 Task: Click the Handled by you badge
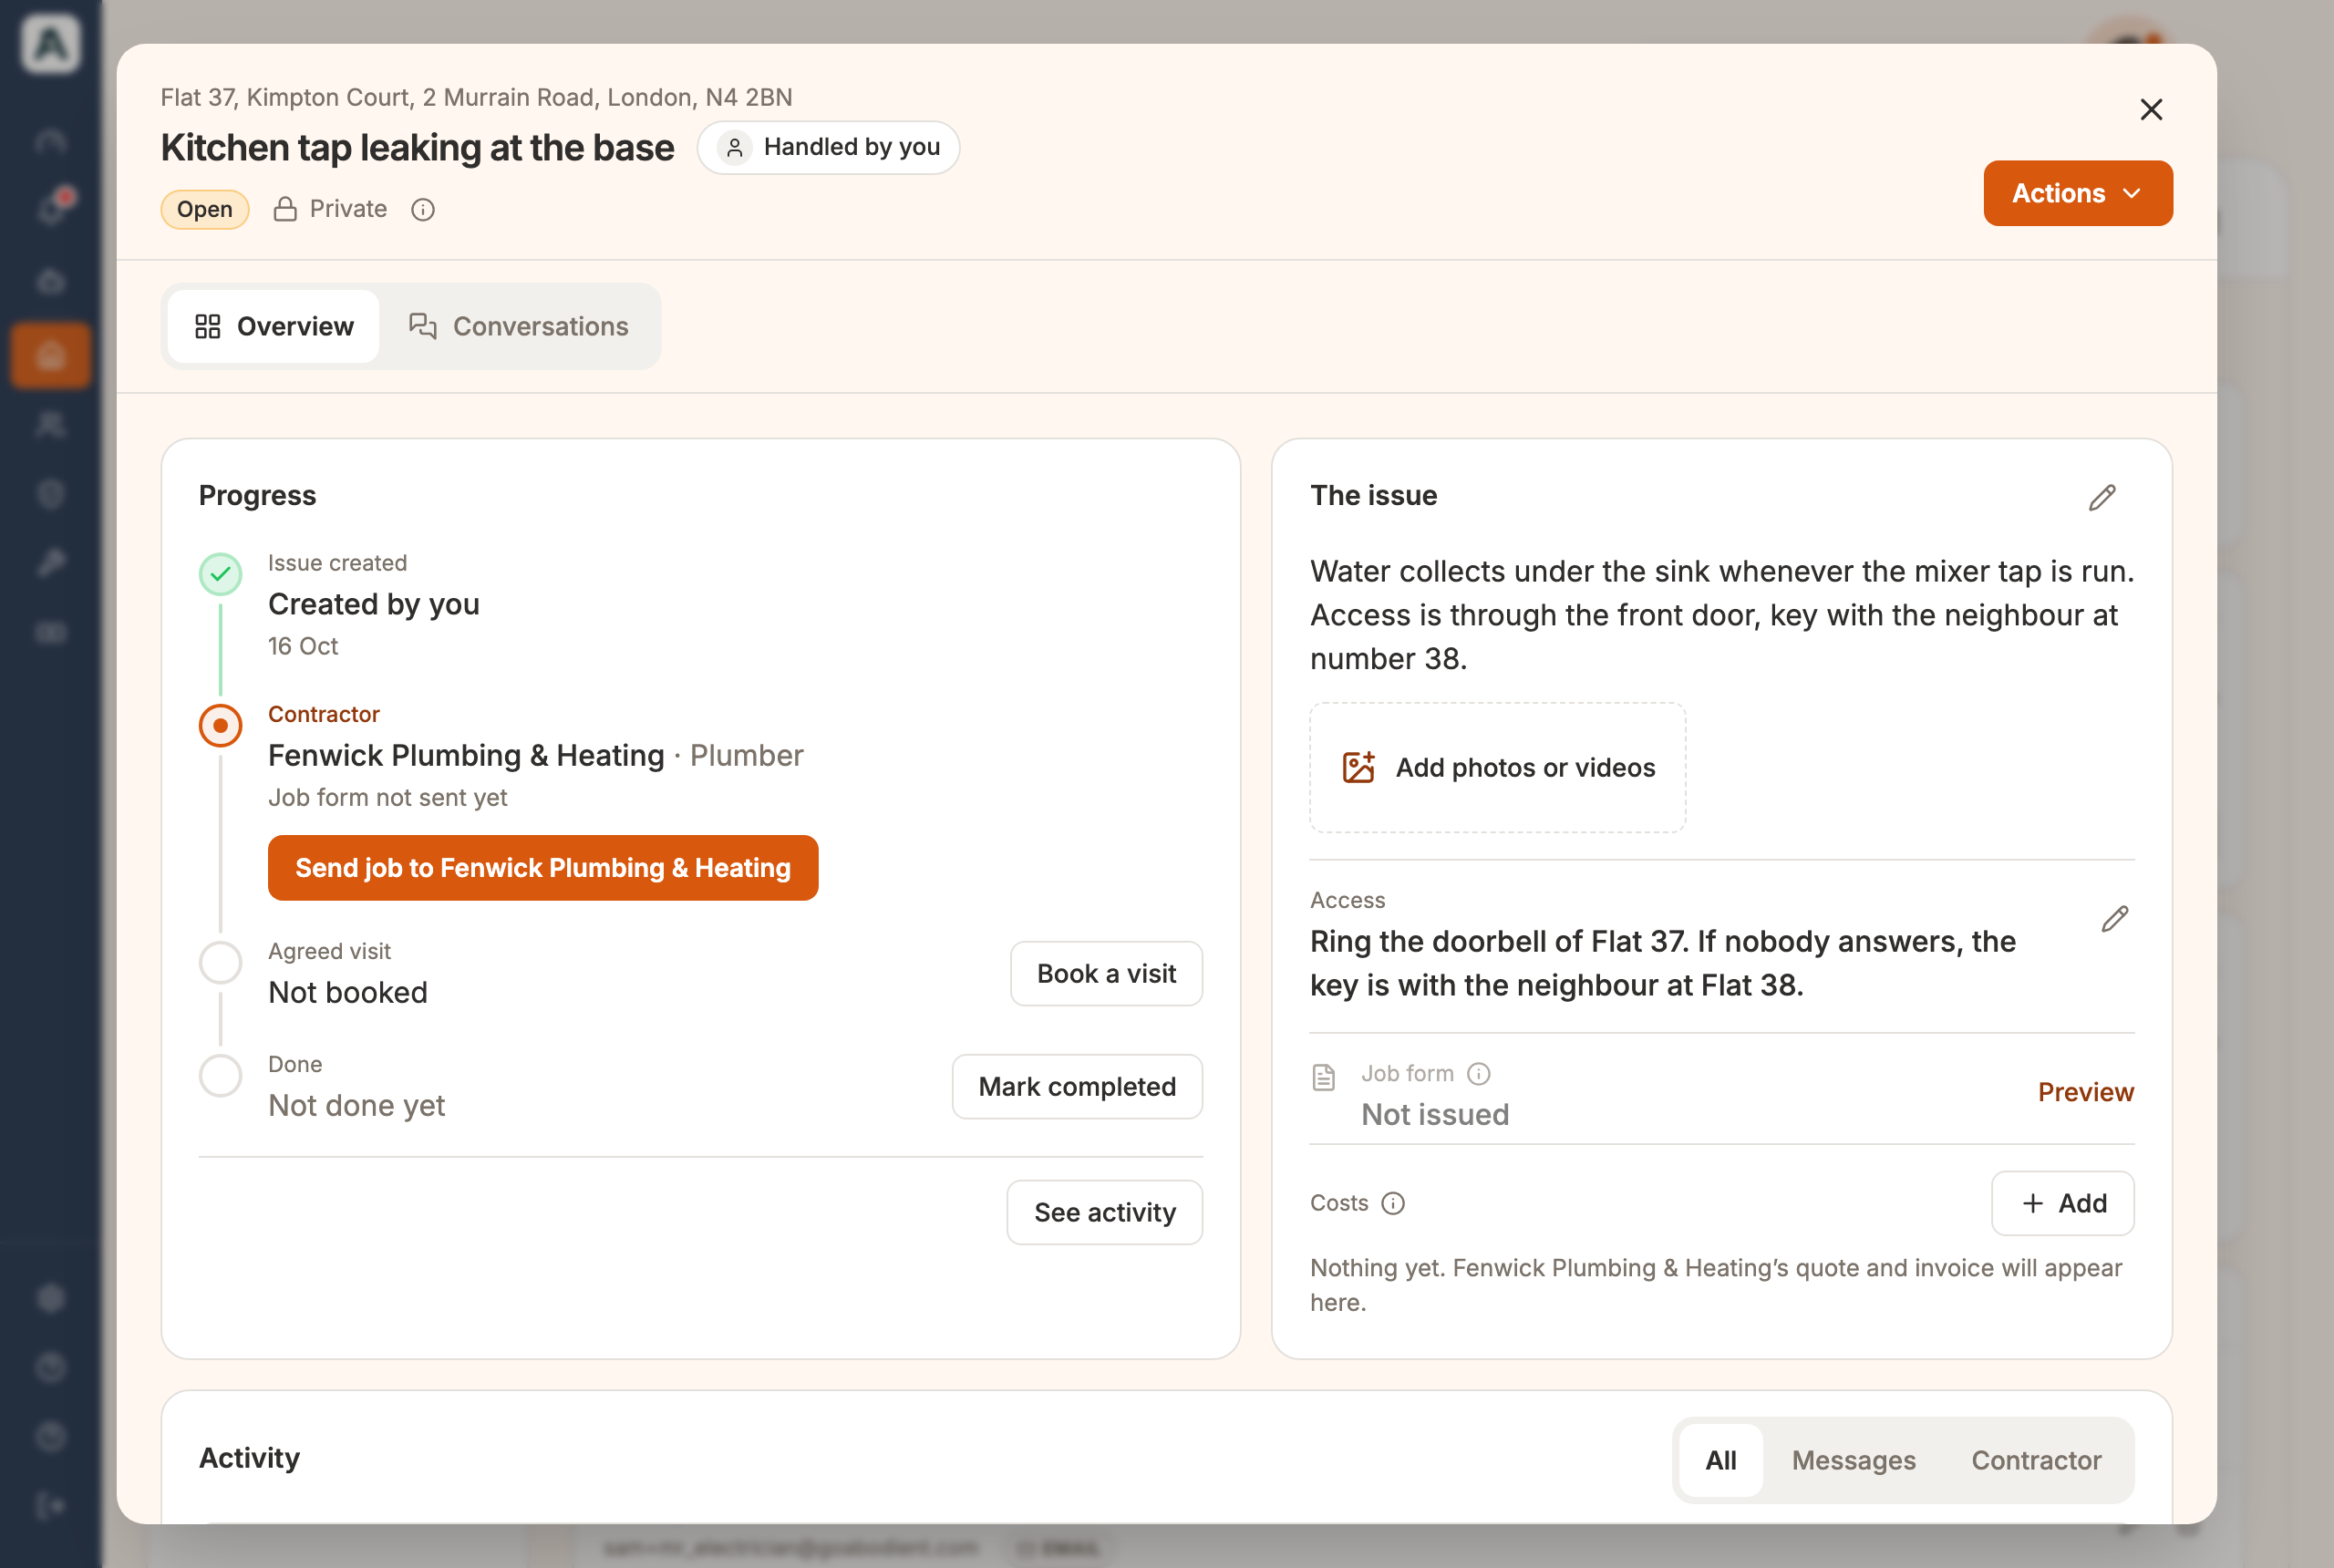[x=828, y=147]
